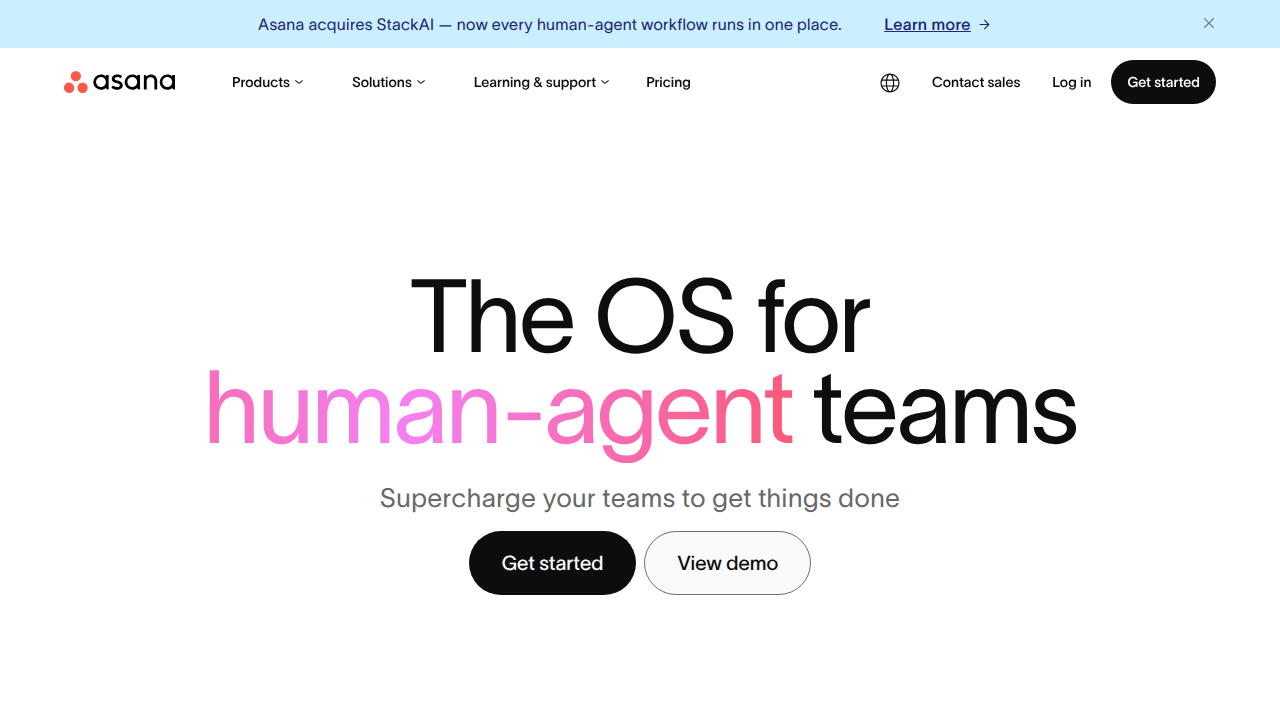Follow the Learn more banner link
This screenshot has height=720, width=1280.
(x=927, y=25)
